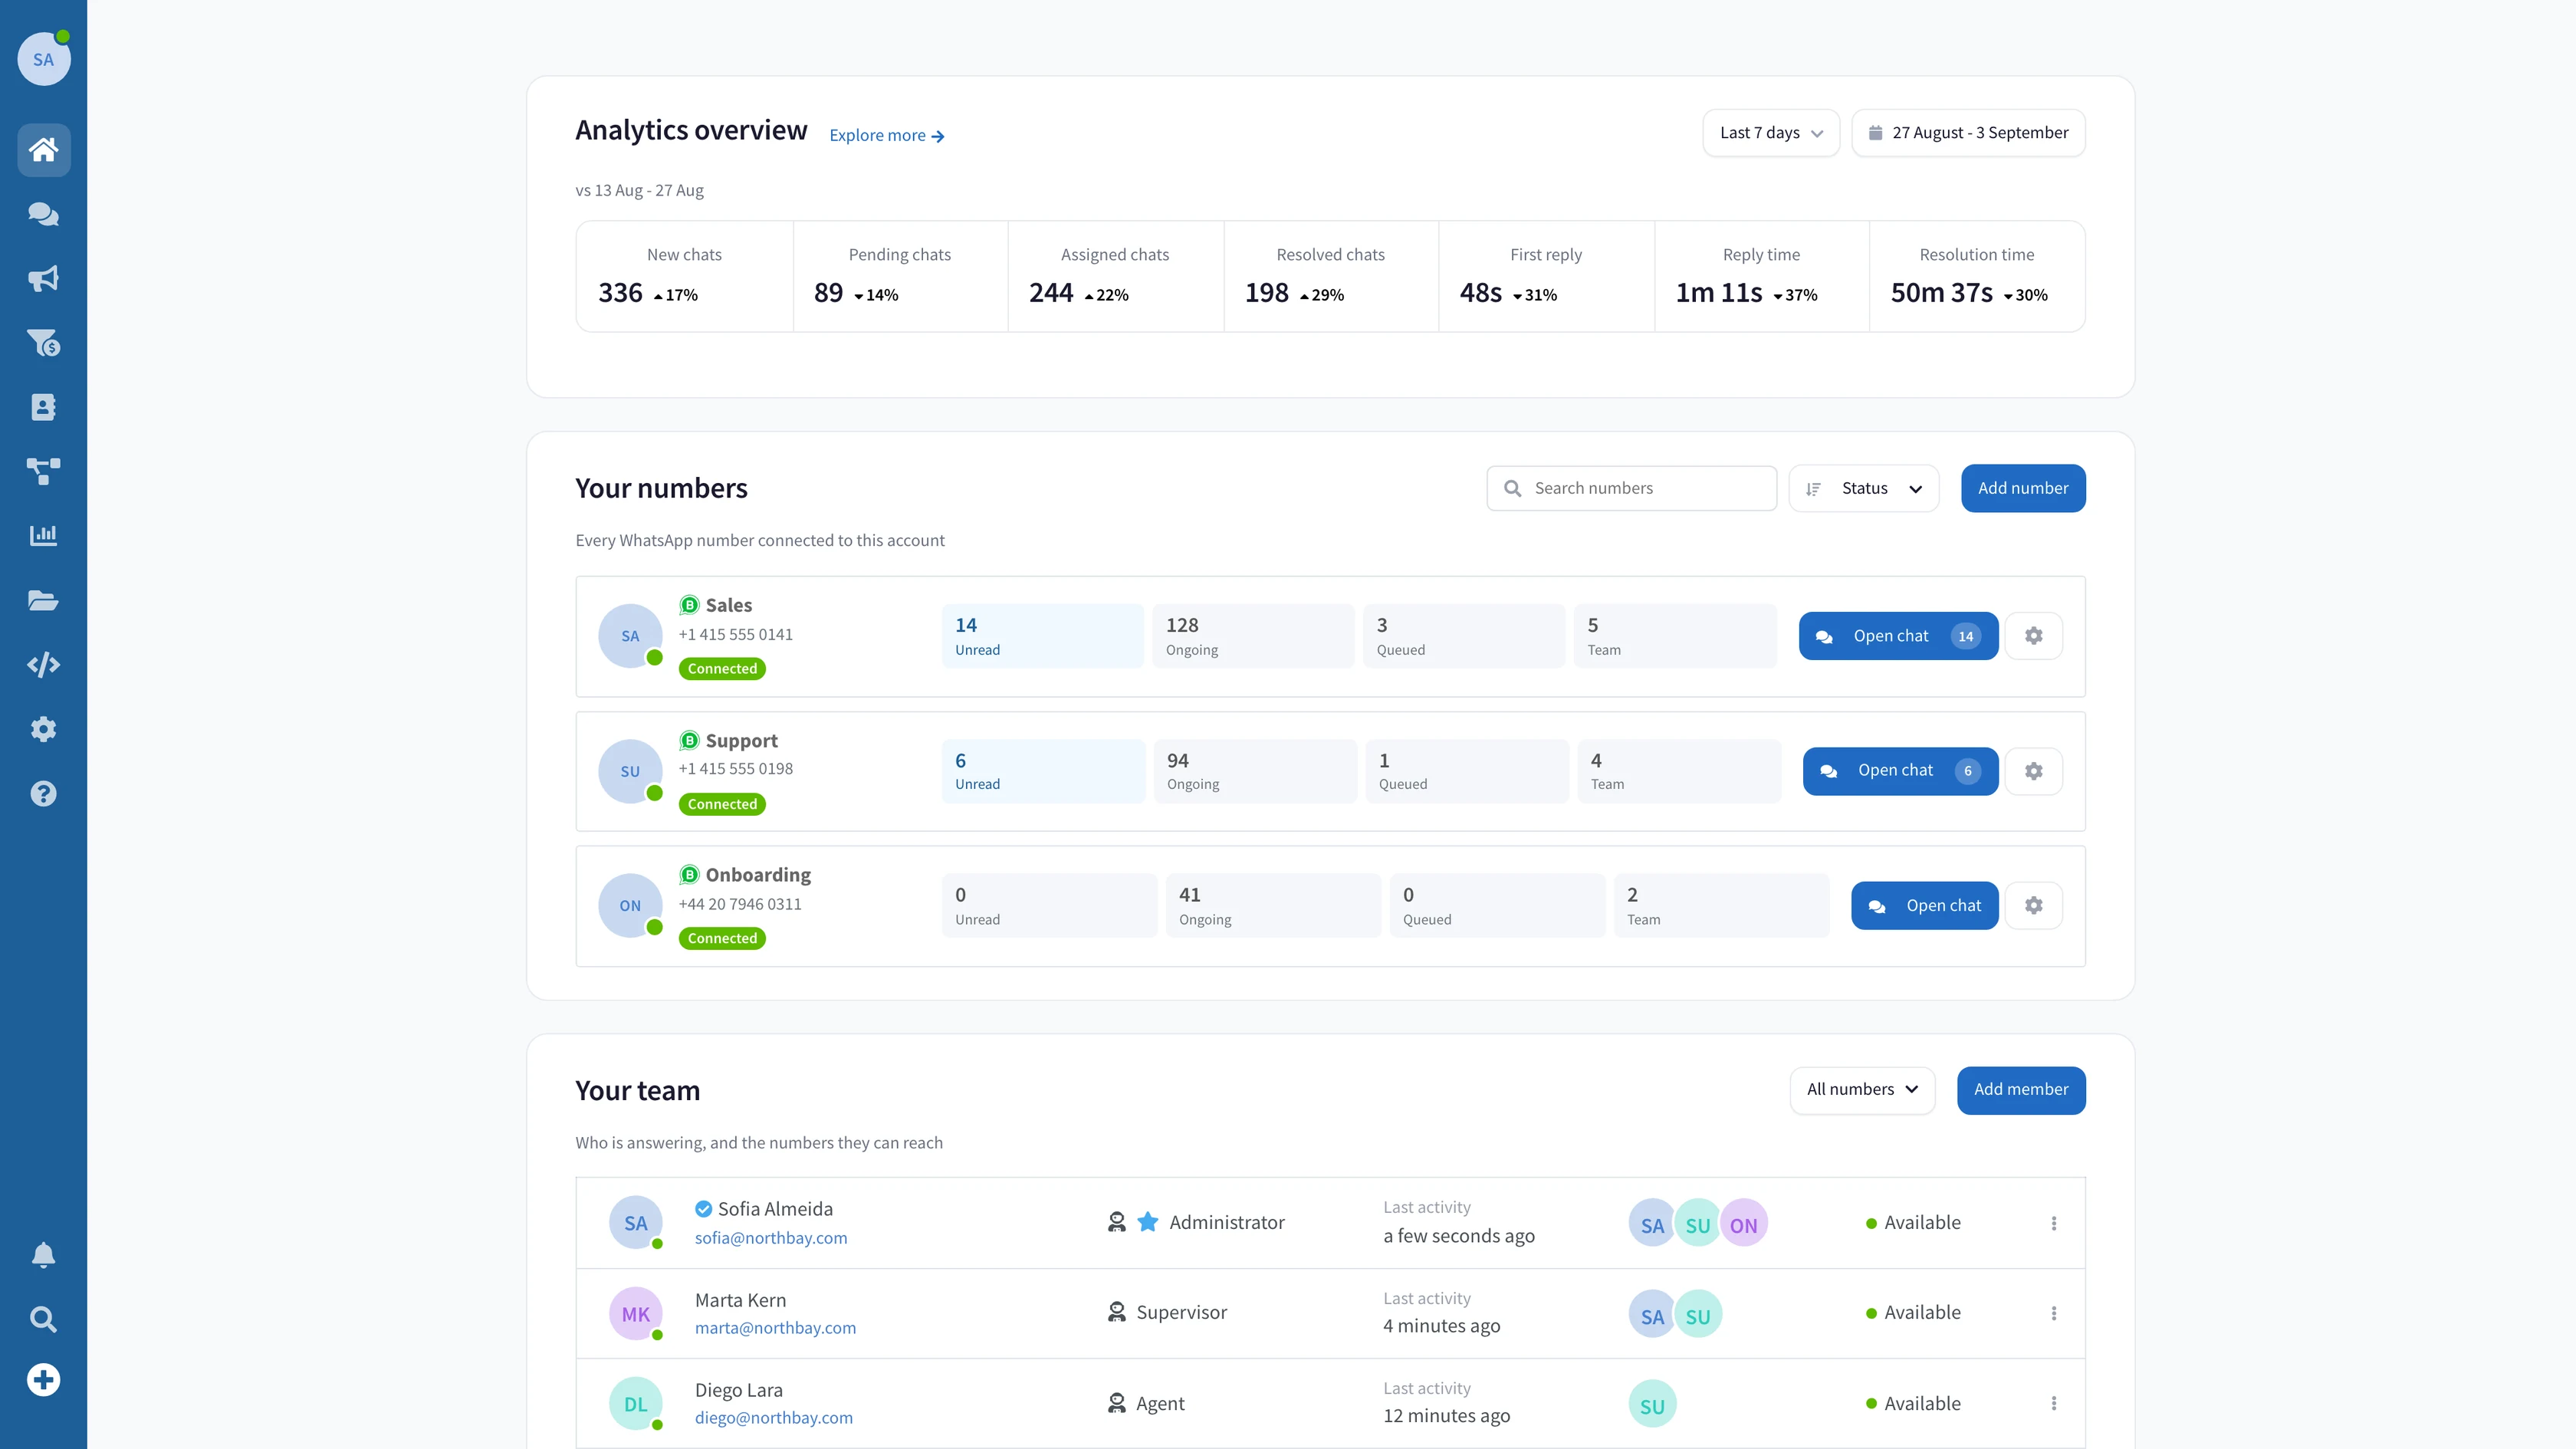Open the flow builder icon in sidebar
Image resolution: width=2576 pixels, height=1449 pixels.
(43, 471)
